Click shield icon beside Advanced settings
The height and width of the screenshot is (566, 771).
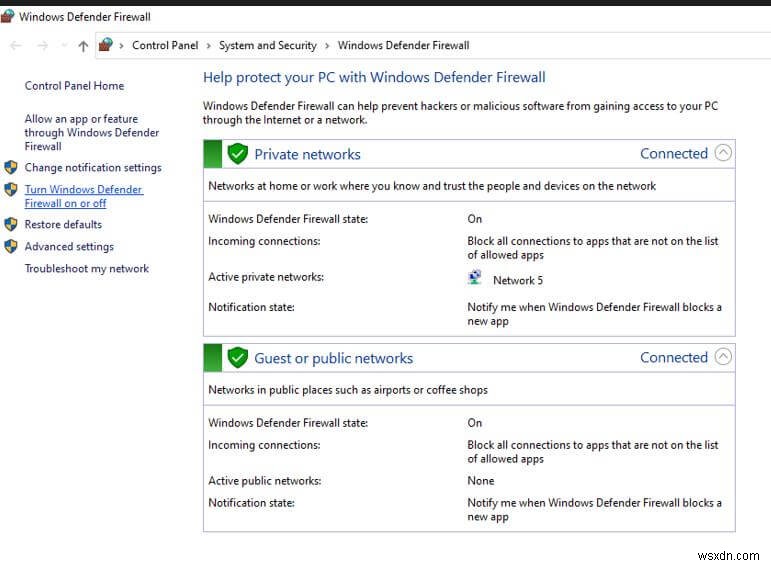(x=11, y=246)
